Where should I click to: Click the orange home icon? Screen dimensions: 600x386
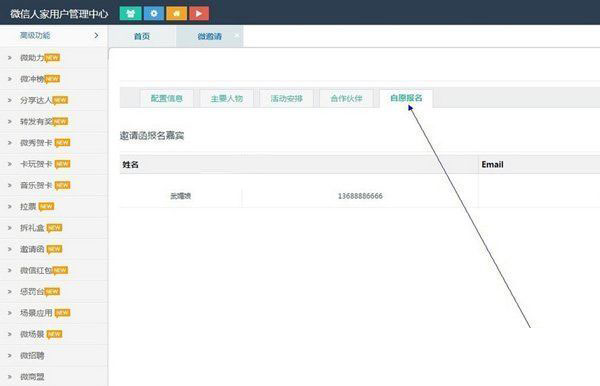click(x=176, y=13)
